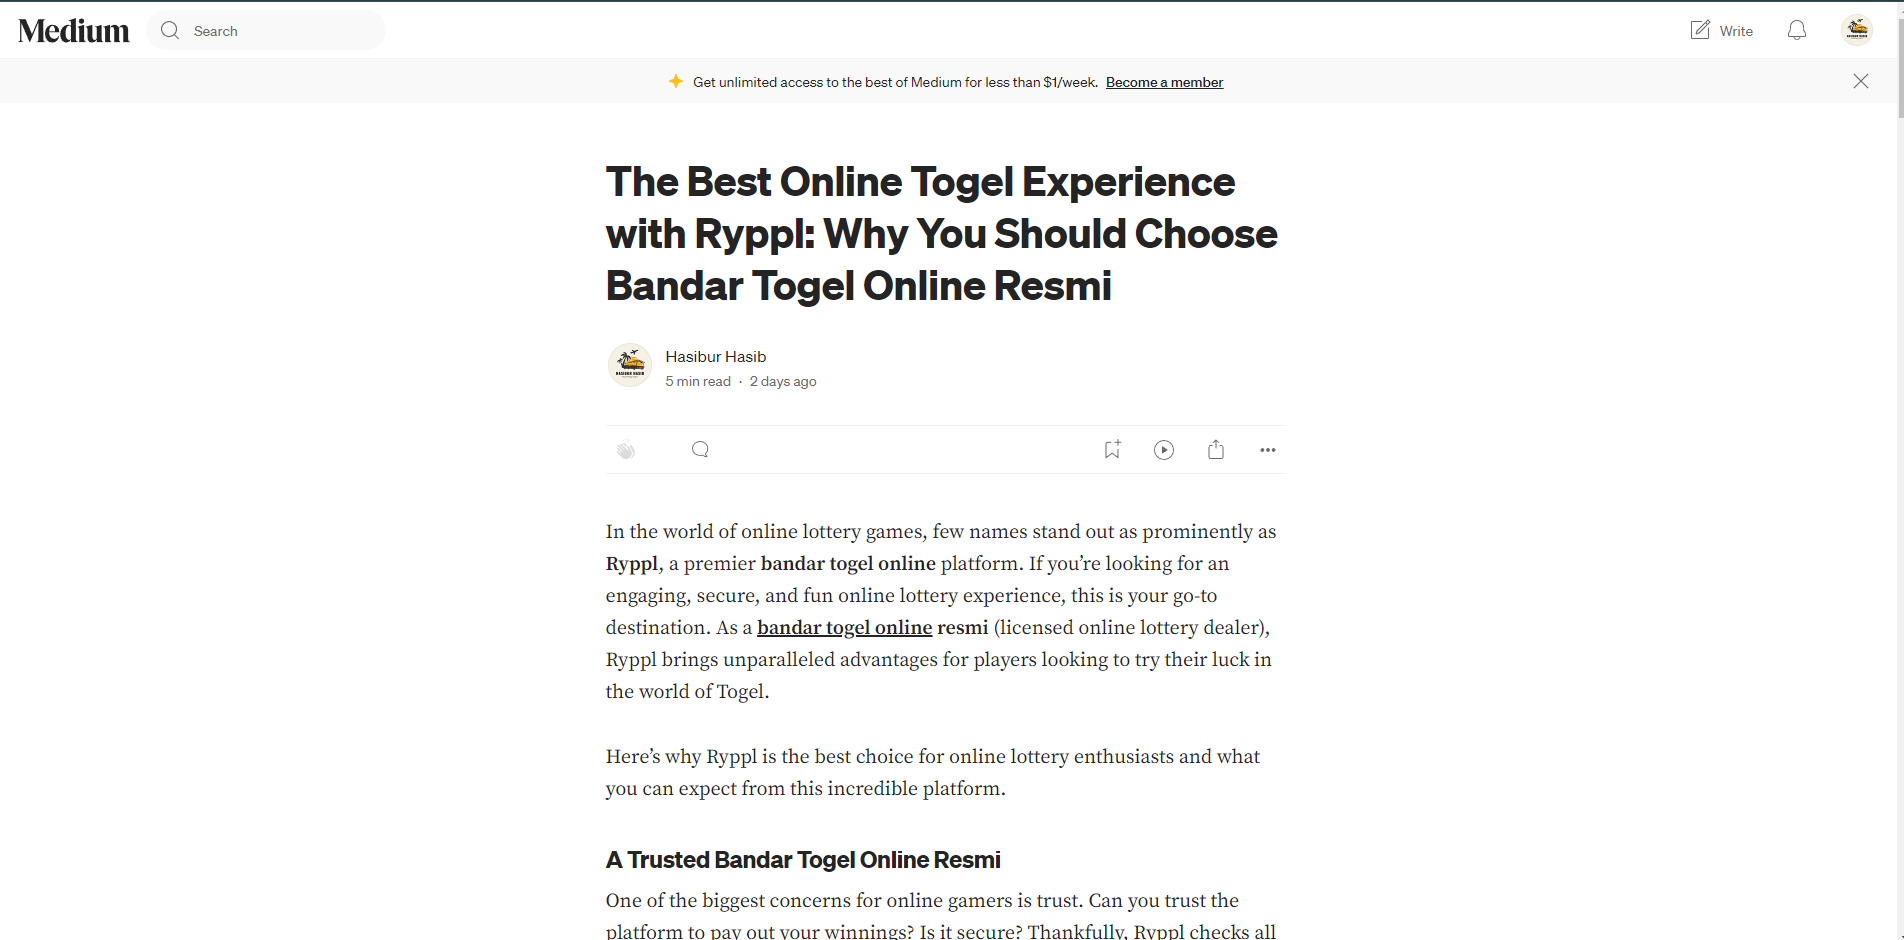Image resolution: width=1904 pixels, height=940 pixels.
Task: Click the '2 days ago' timestamp
Action: pyautogui.click(x=783, y=381)
